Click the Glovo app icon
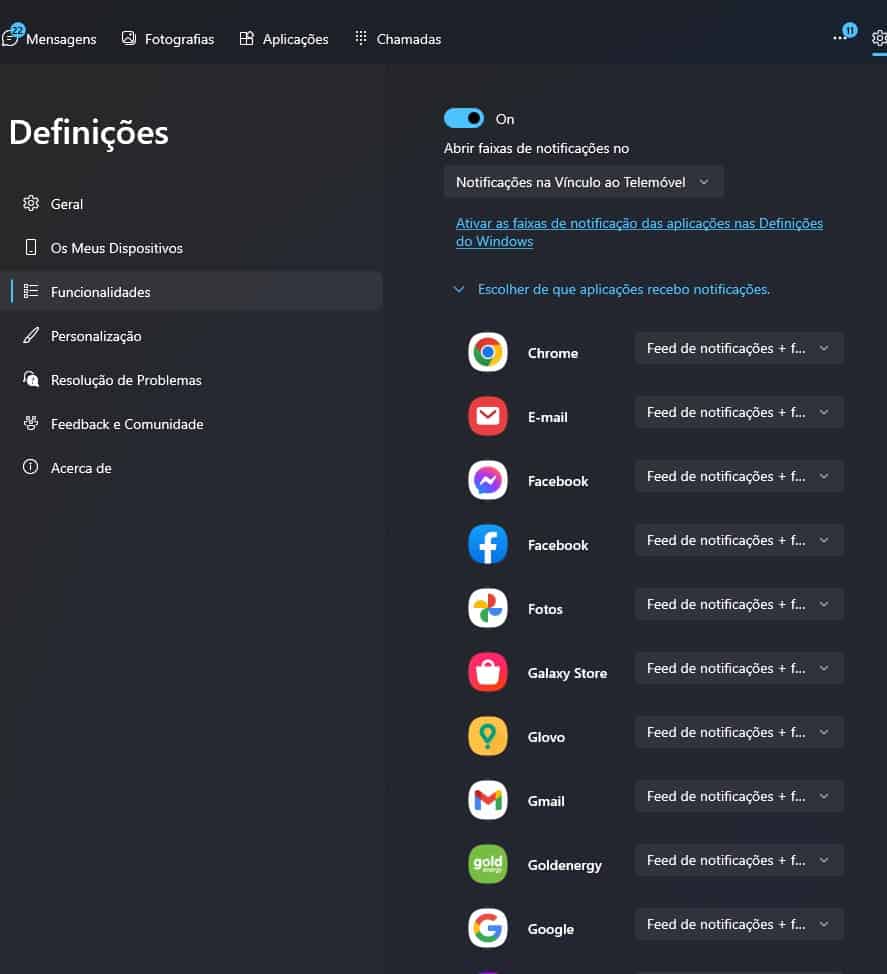 coord(488,735)
